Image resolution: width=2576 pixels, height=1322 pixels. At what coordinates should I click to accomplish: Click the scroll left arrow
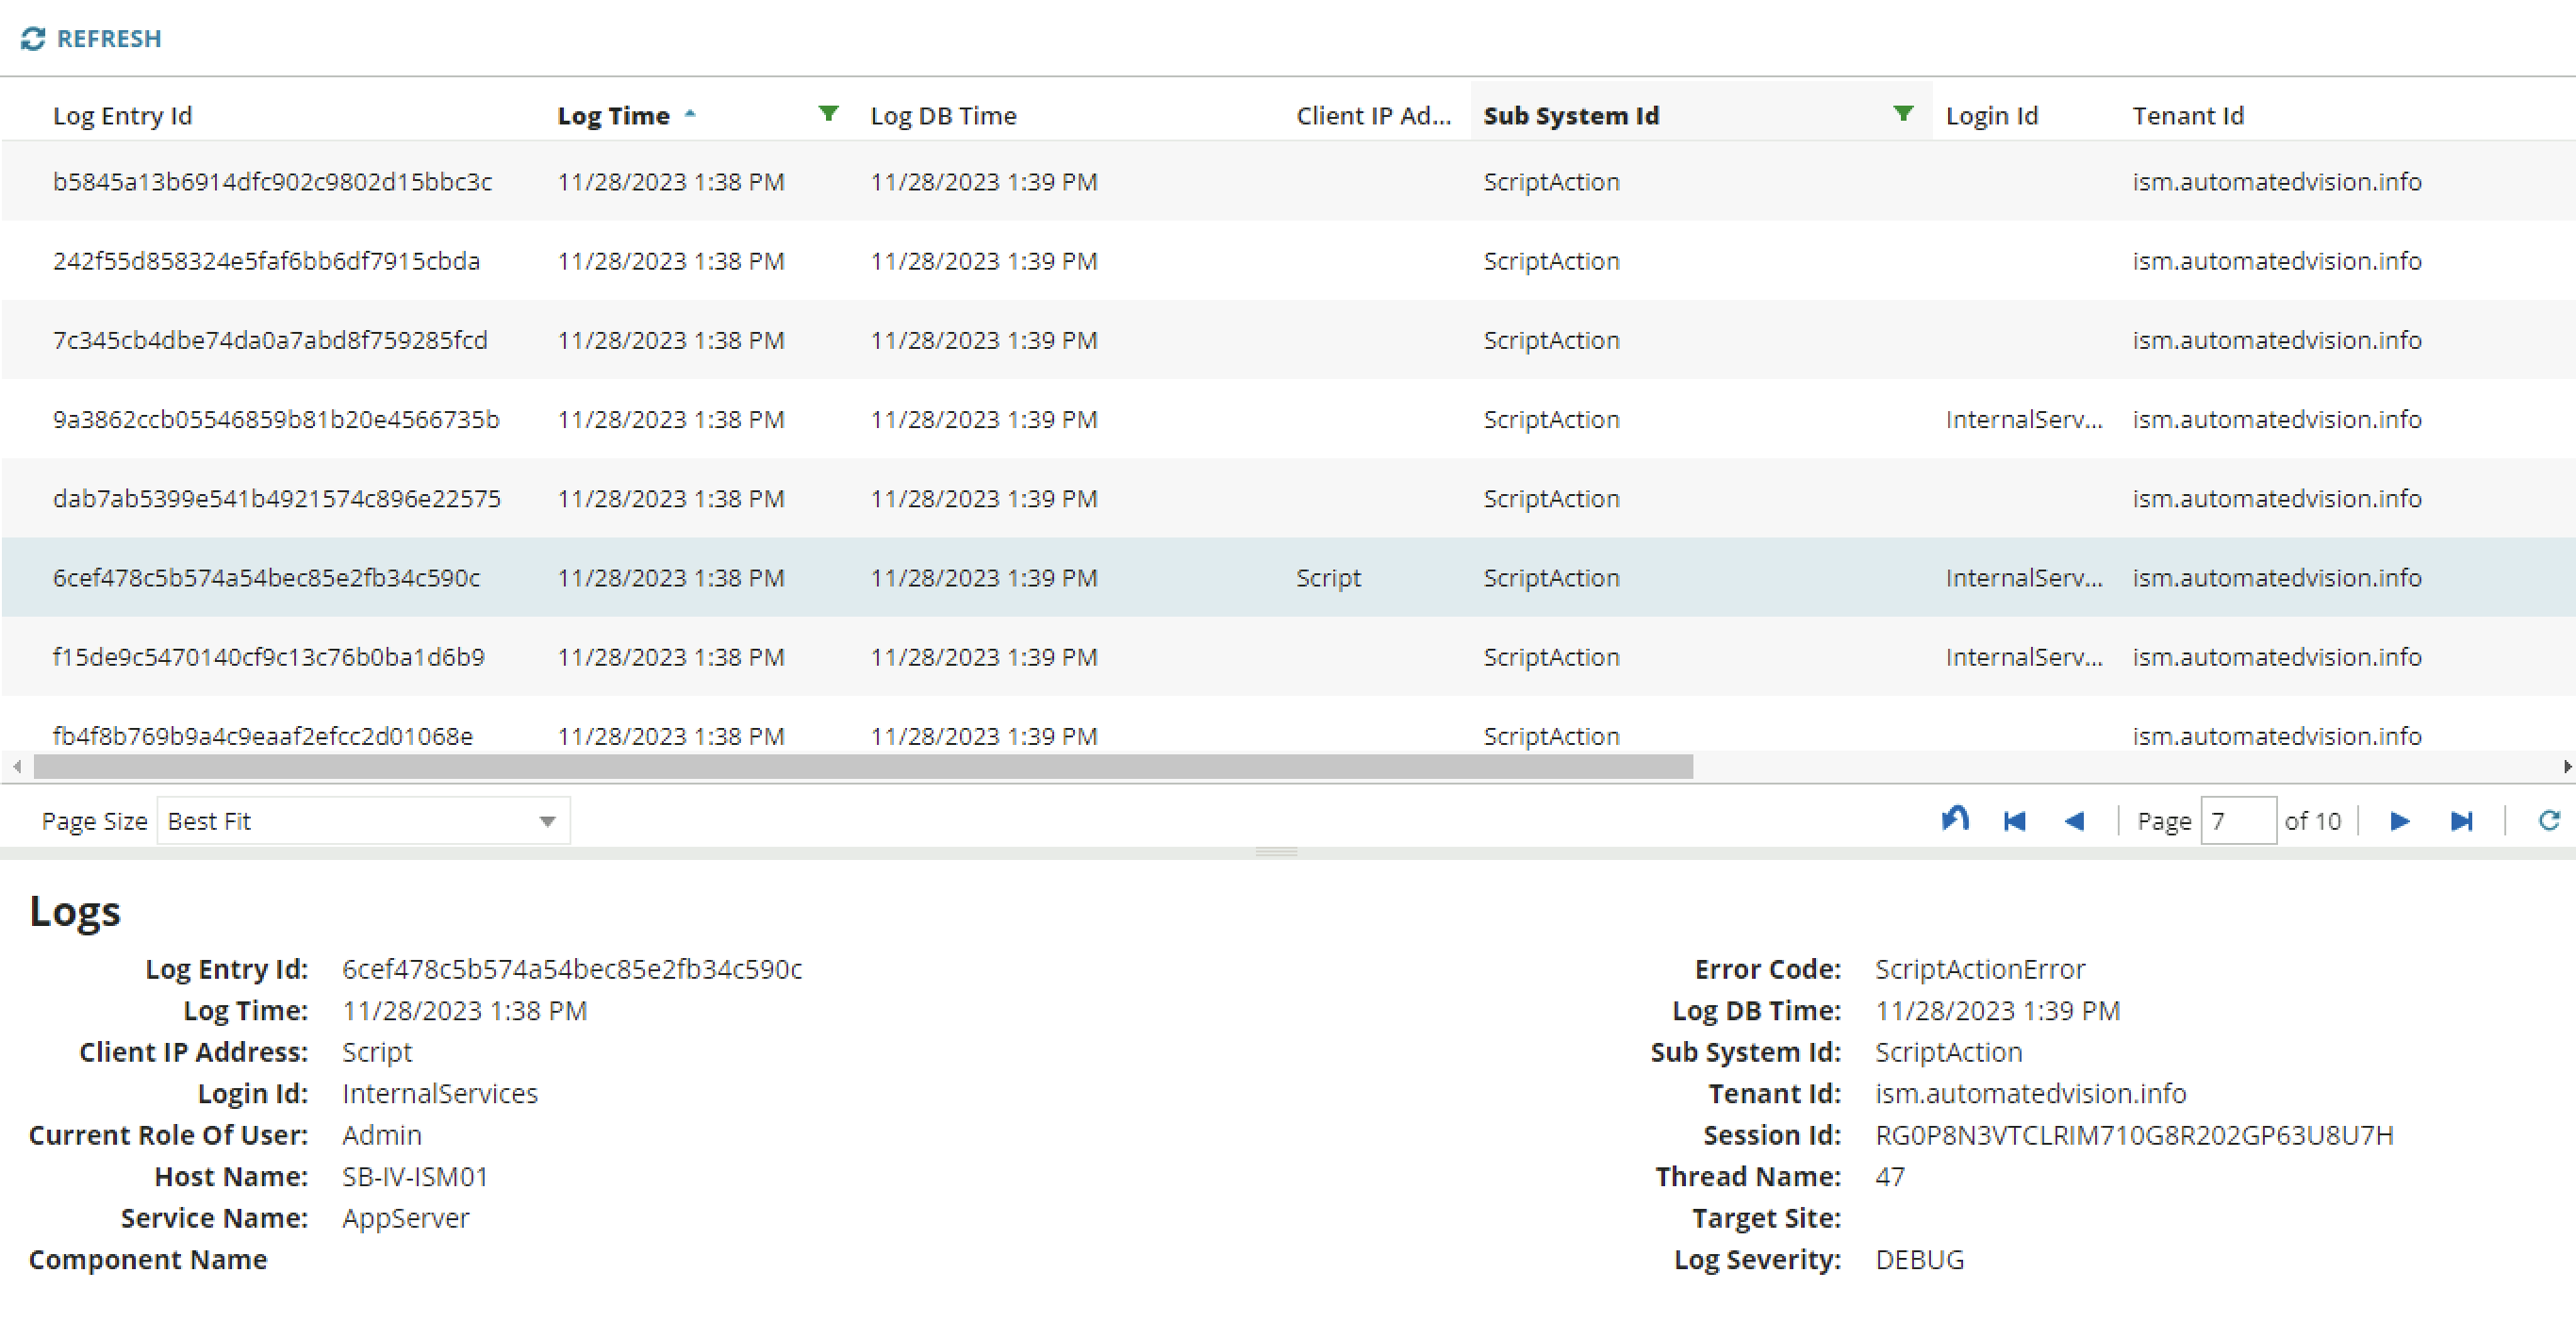click(x=16, y=766)
